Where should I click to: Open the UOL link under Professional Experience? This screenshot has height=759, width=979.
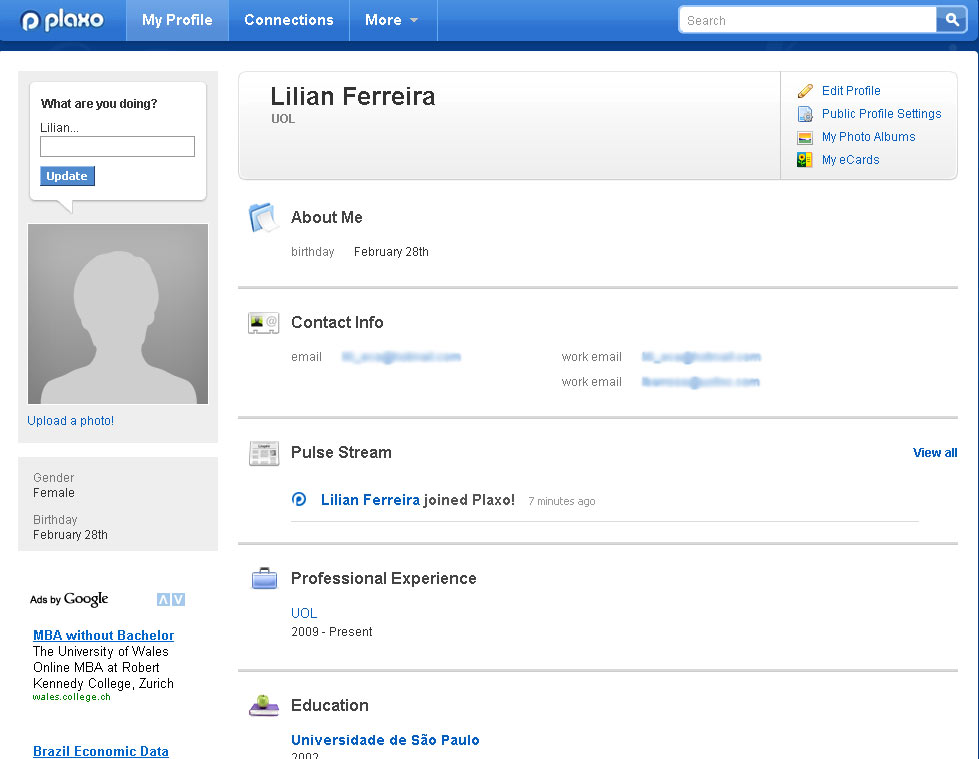point(304,613)
